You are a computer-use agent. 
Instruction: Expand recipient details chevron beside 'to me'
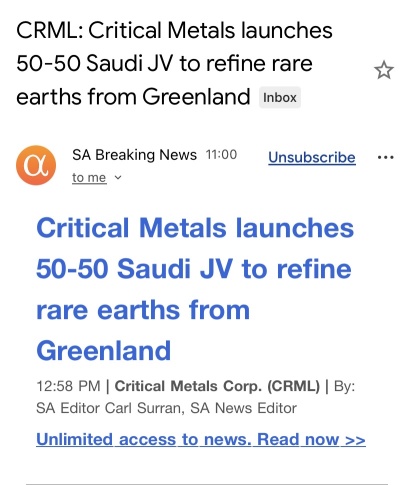point(118,178)
